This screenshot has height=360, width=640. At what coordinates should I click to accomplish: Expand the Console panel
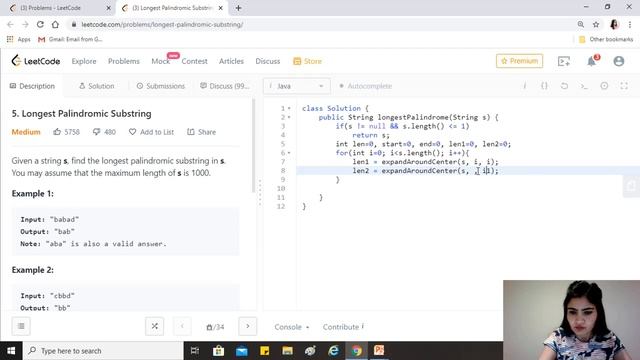291,327
